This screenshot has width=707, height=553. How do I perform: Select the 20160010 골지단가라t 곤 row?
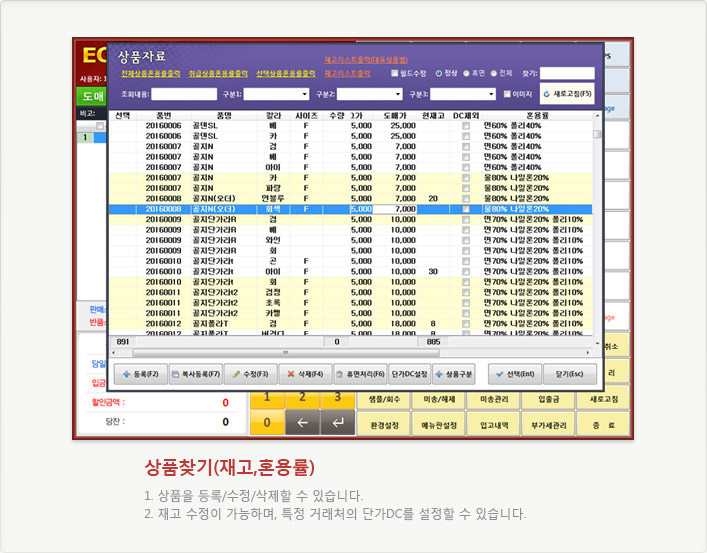tap(351, 261)
